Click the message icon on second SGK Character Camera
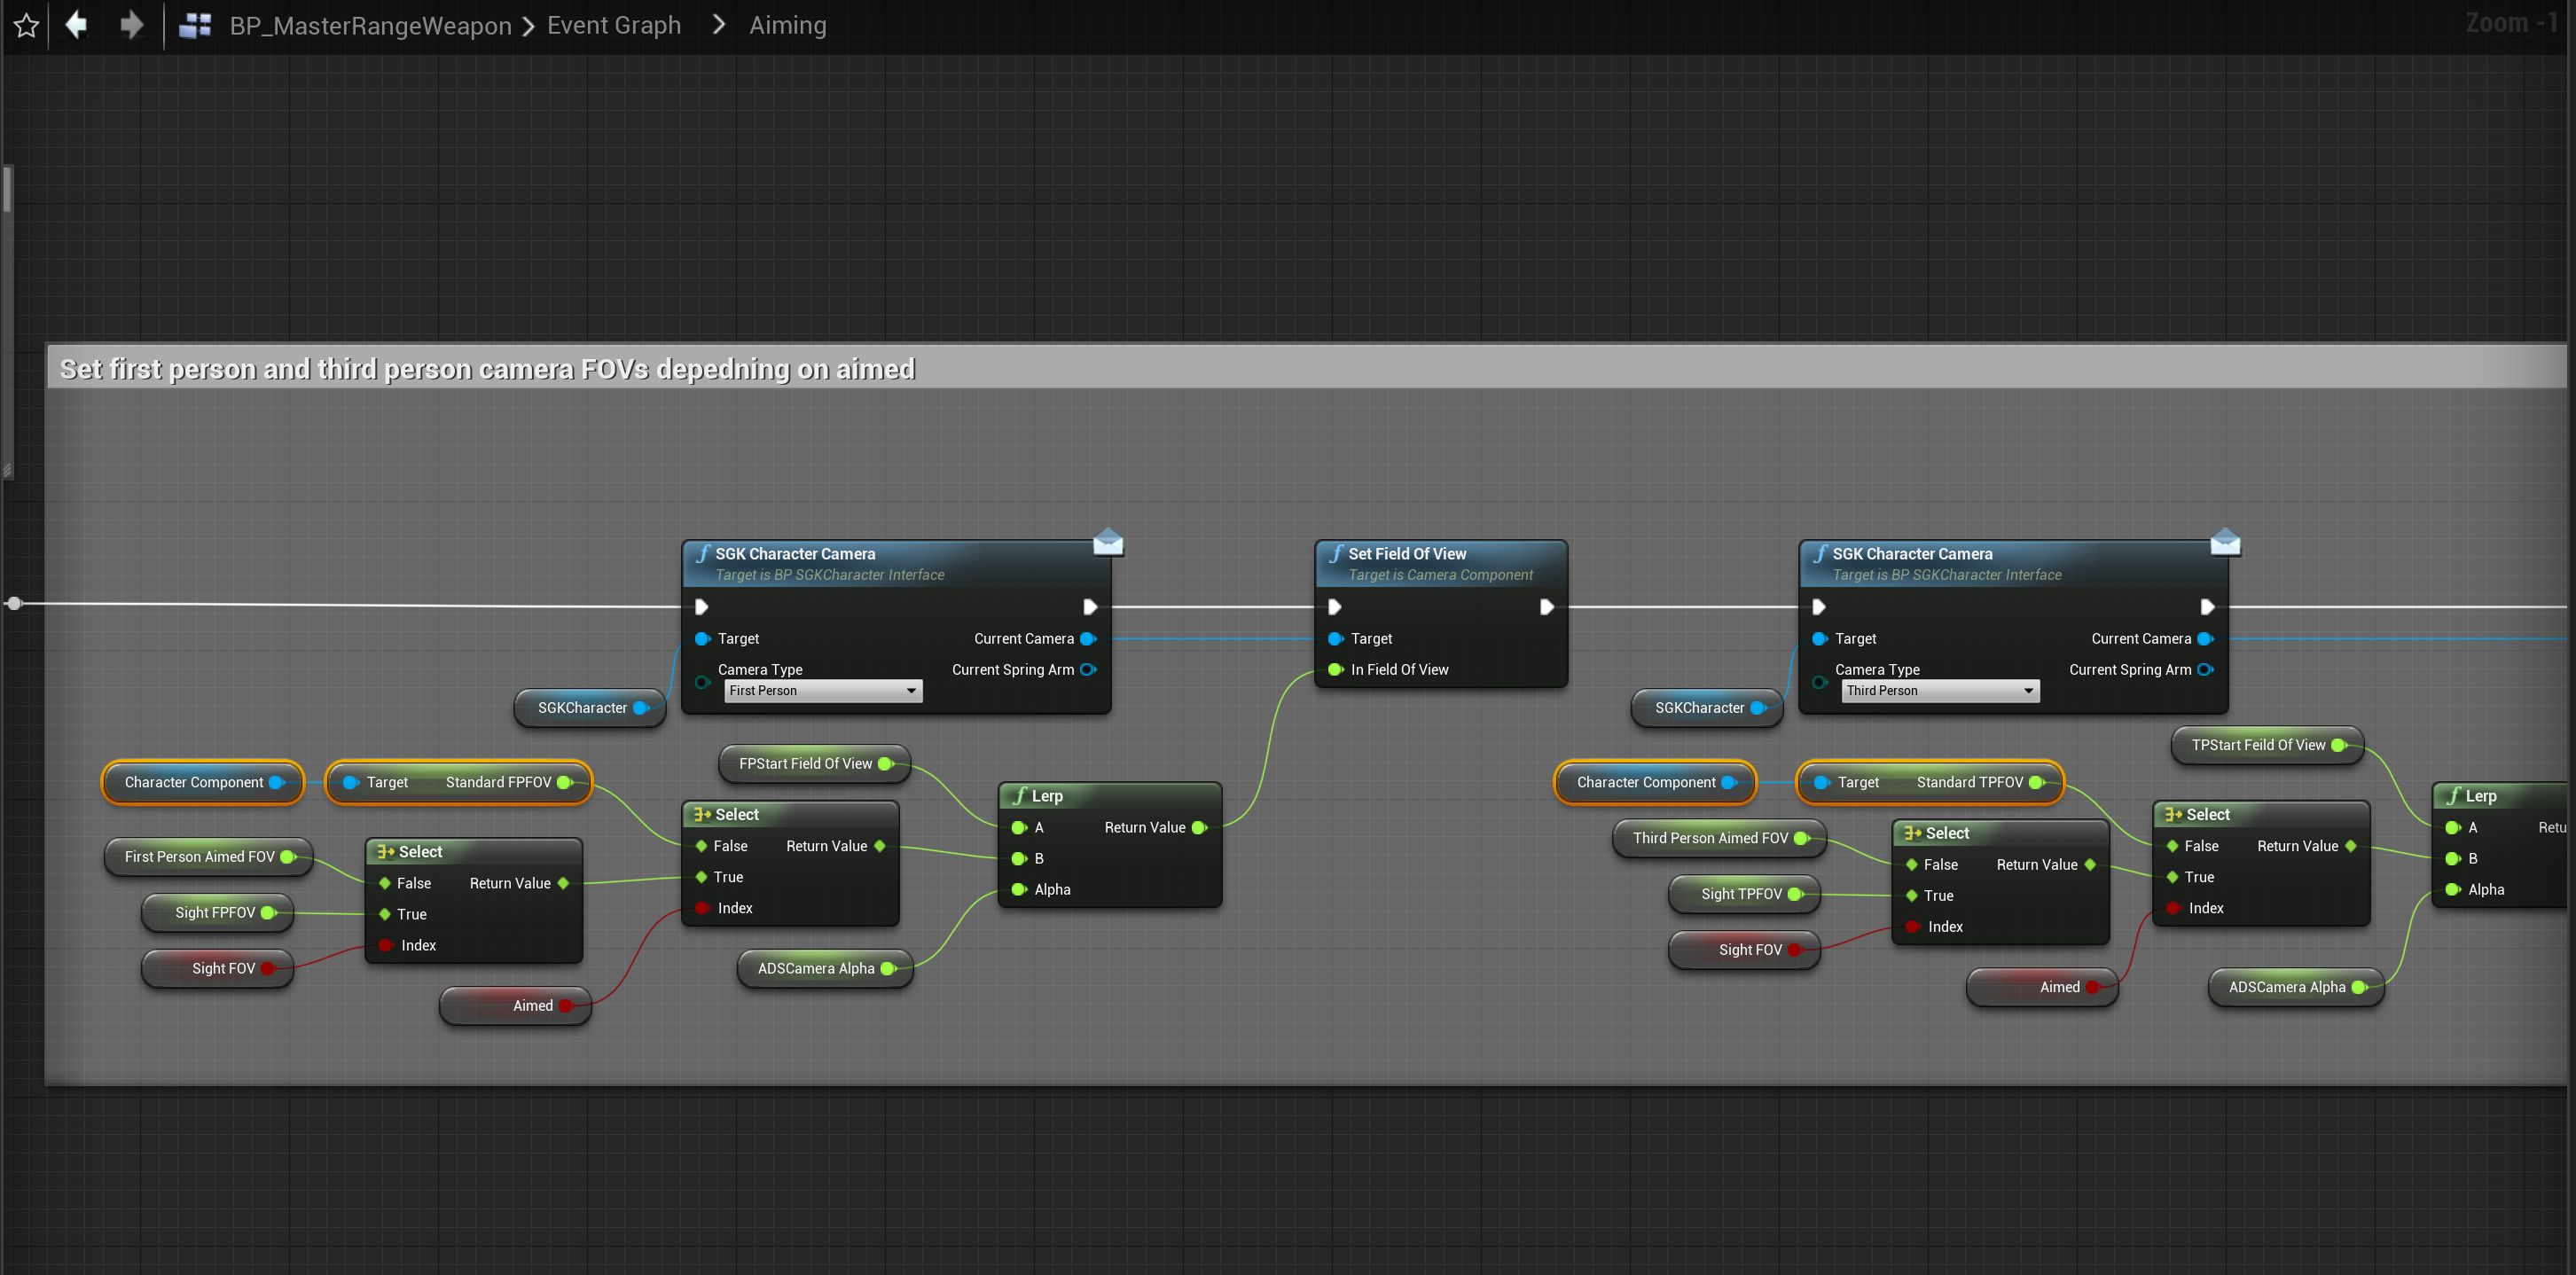 click(x=2225, y=542)
